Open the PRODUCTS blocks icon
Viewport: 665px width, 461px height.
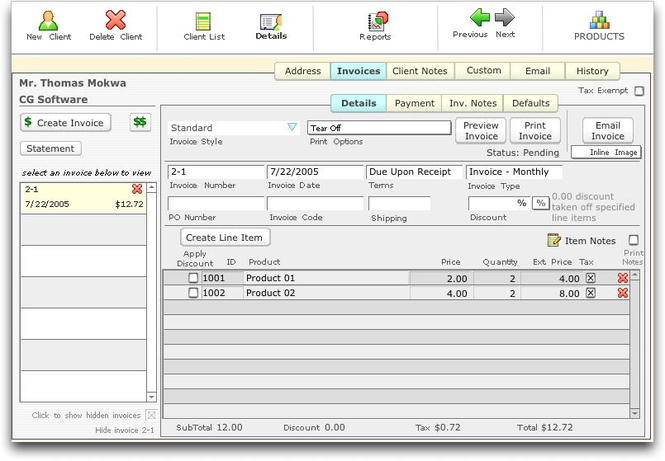click(x=600, y=20)
